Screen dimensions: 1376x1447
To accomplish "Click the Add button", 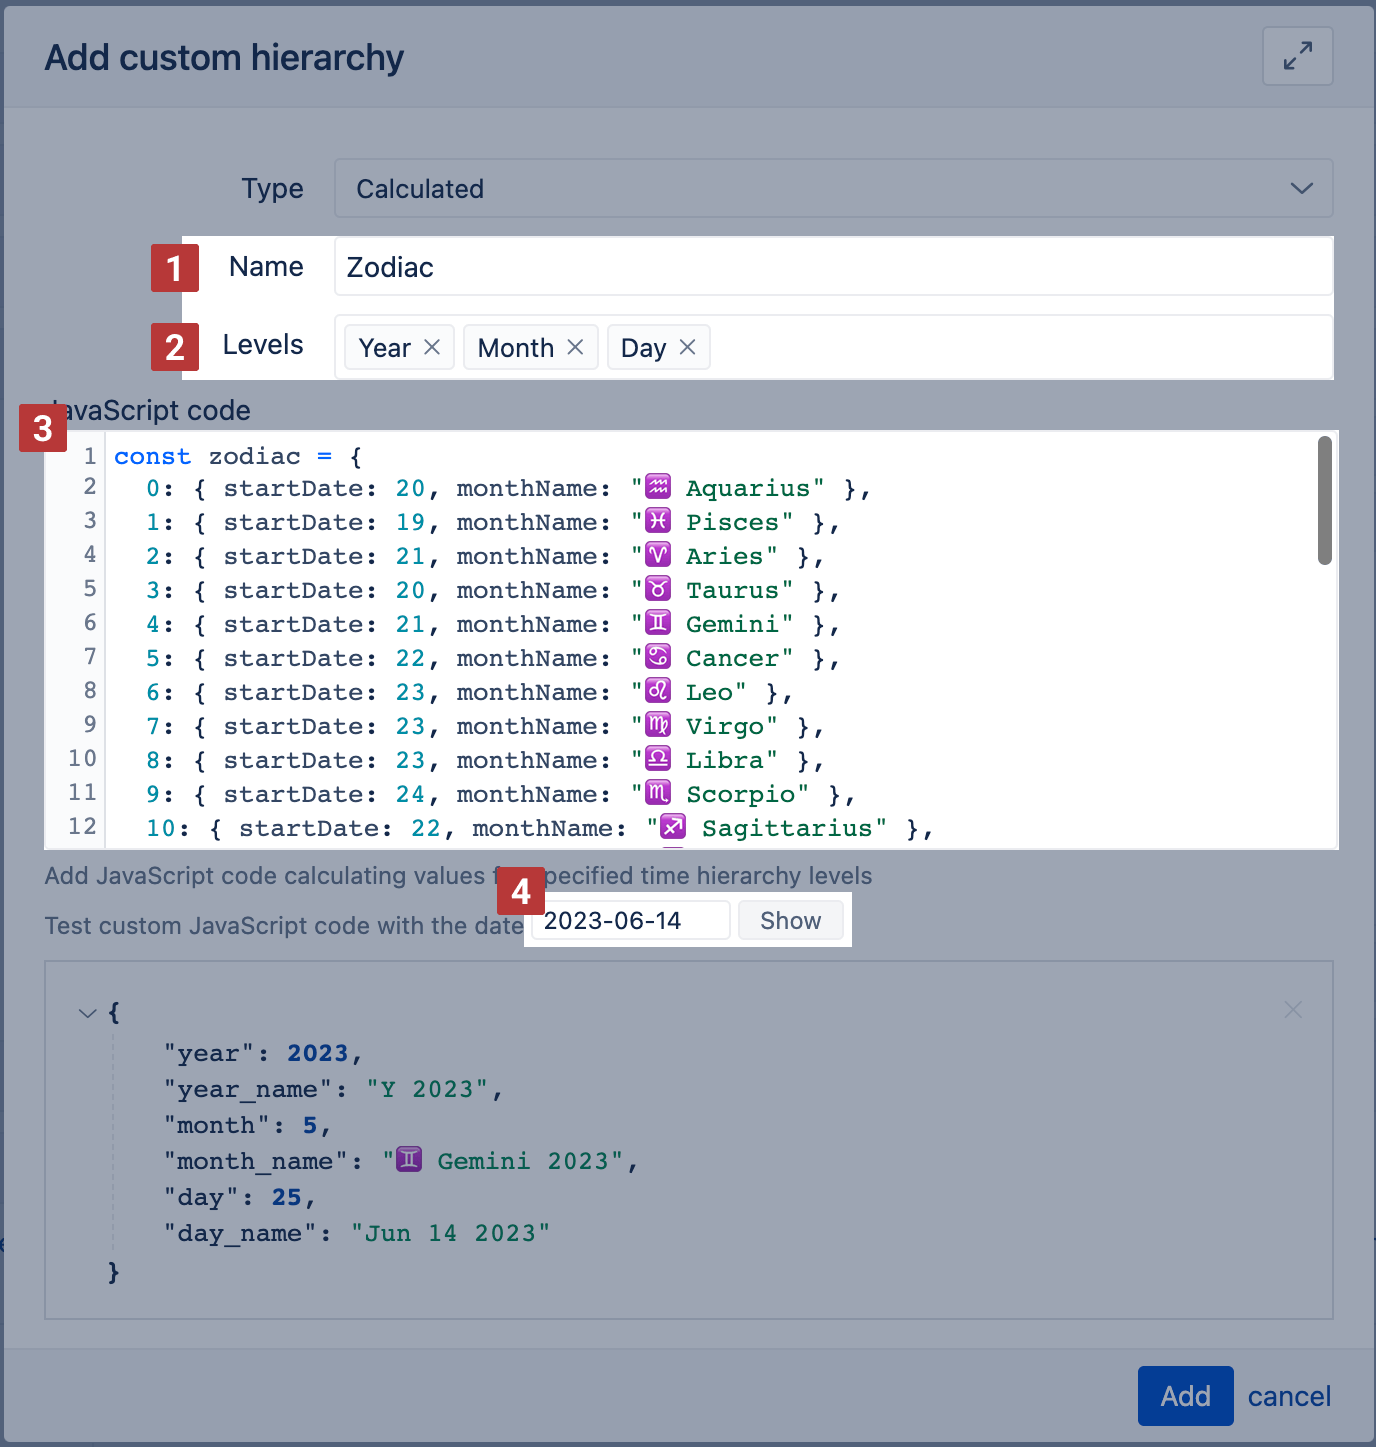I will tap(1185, 1395).
